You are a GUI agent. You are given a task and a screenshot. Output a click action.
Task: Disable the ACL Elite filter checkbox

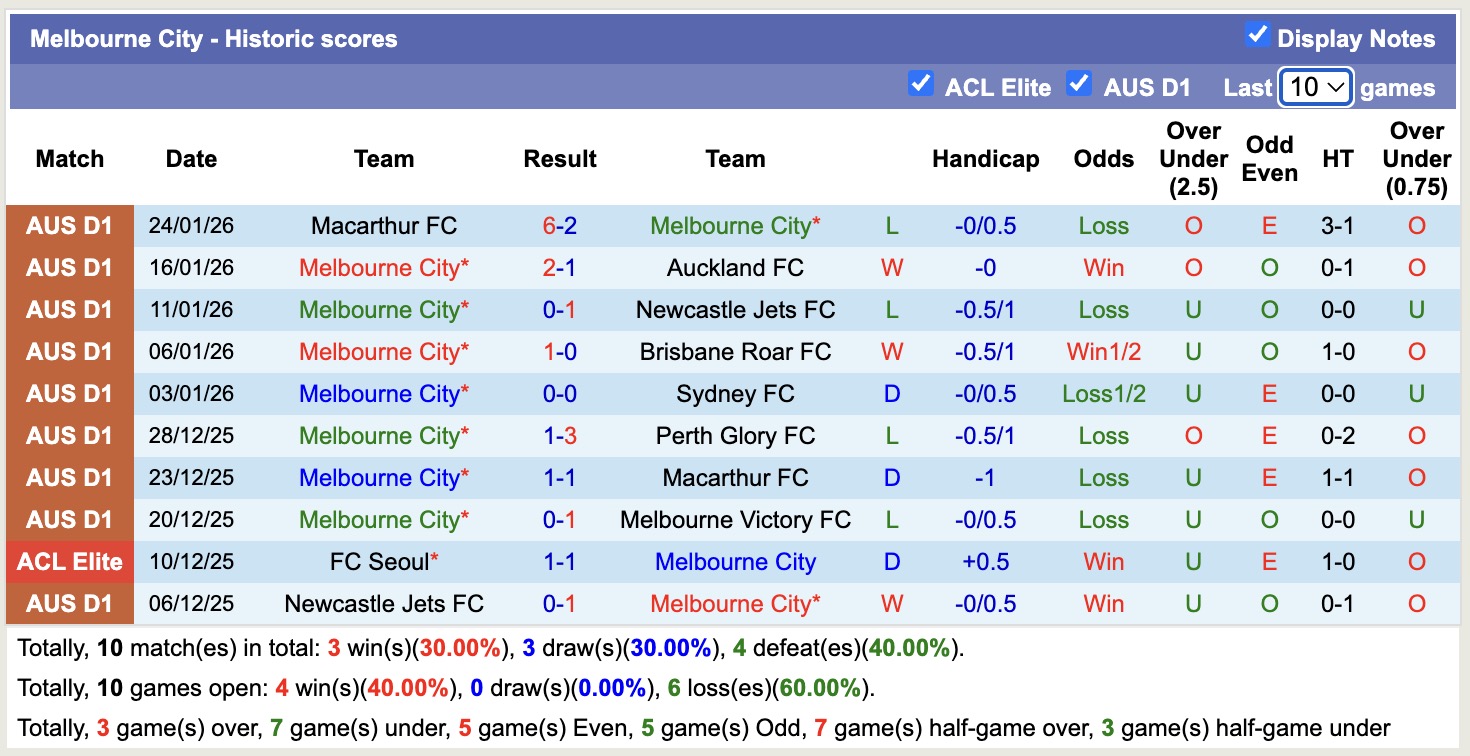tap(920, 85)
